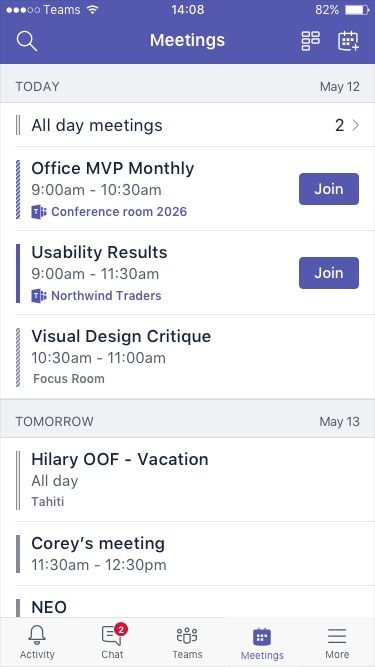Tap Teams logo beside Conference room 2026
Screen dimensions: 375x667
[x=39, y=211]
